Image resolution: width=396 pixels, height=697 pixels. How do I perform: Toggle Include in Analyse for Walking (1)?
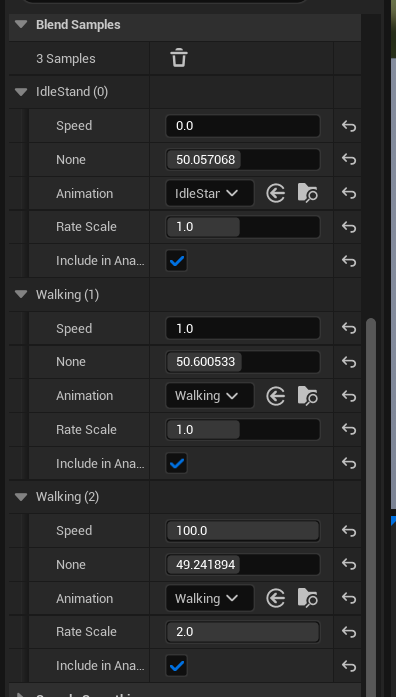pyautogui.click(x=177, y=463)
